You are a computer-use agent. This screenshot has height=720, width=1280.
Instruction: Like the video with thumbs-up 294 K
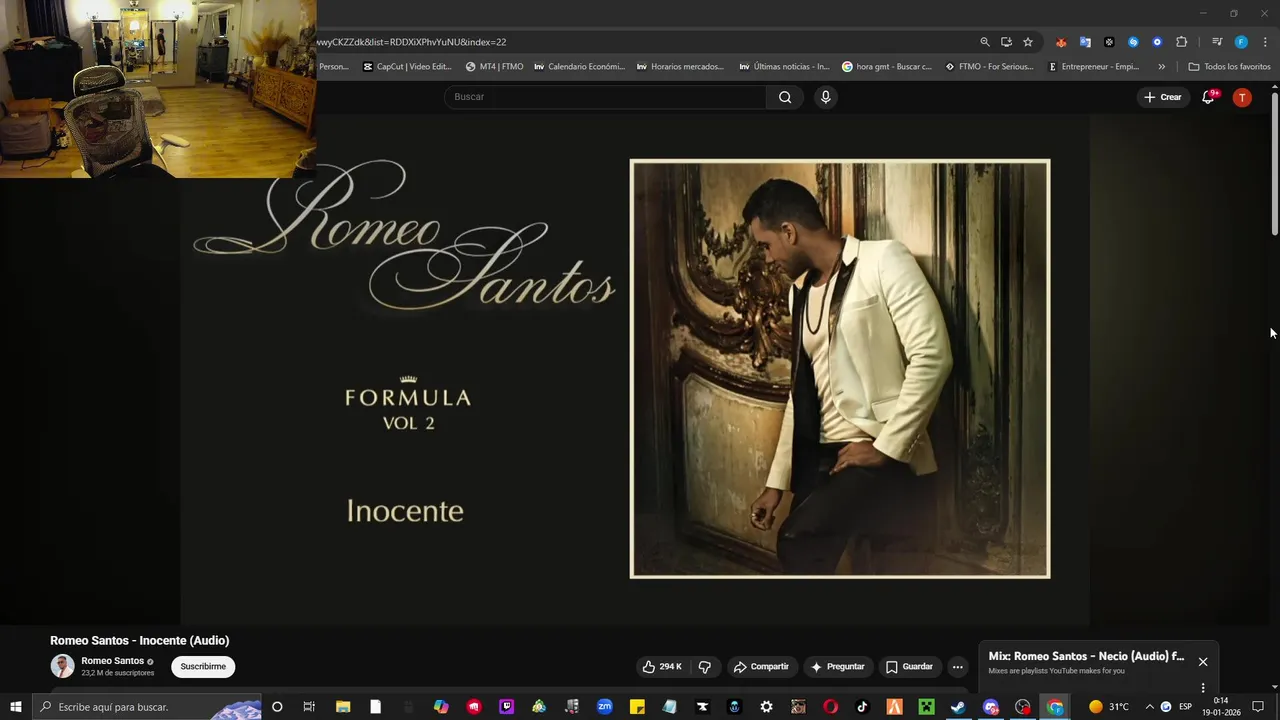coord(662,667)
